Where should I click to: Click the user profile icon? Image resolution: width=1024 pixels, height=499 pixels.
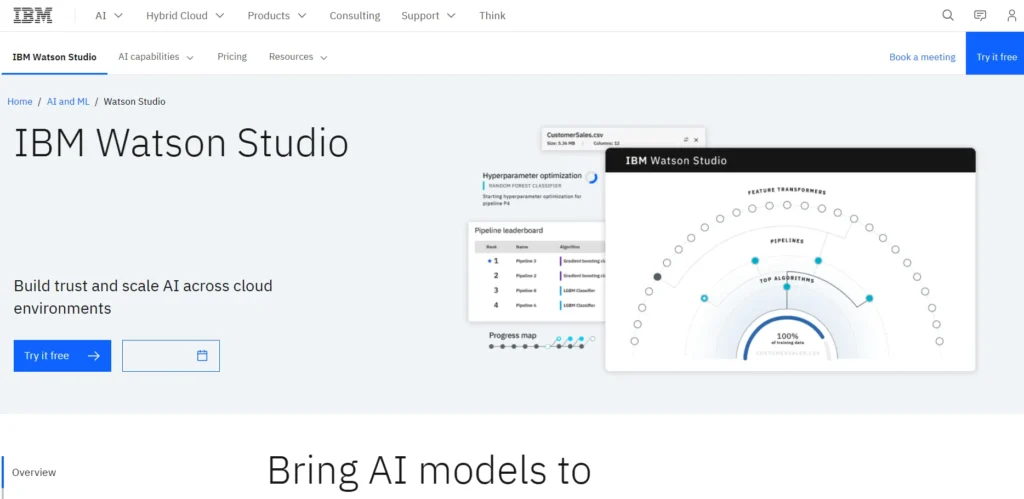(x=1012, y=16)
